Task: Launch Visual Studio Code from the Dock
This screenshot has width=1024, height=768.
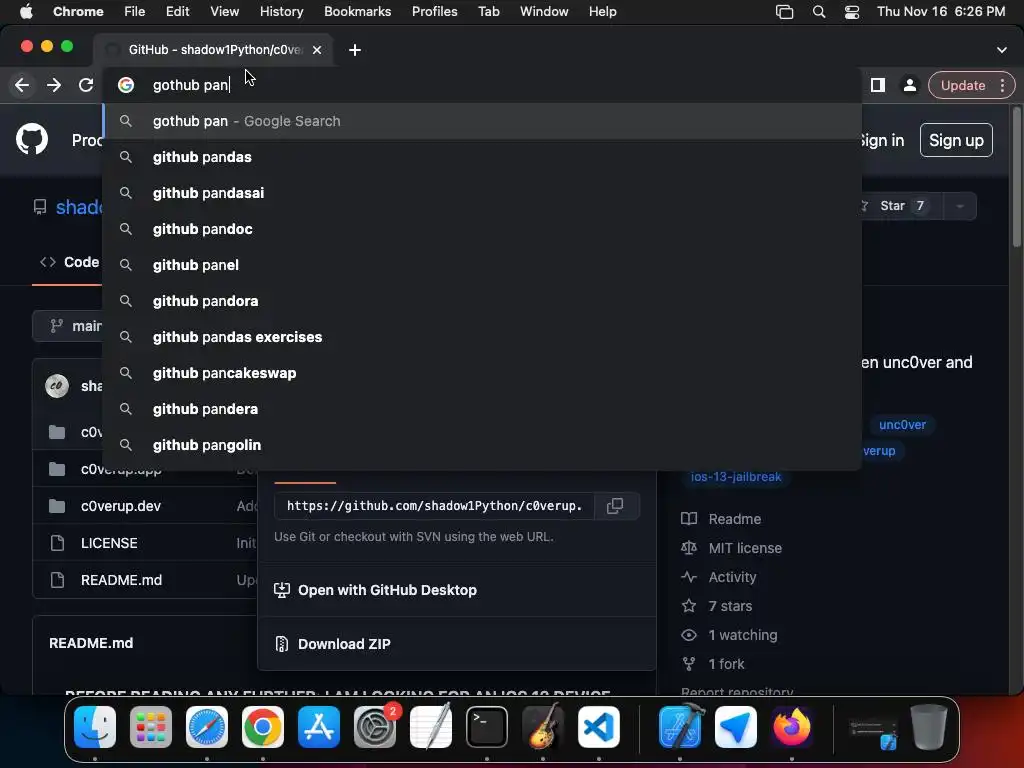Action: click(x=599, y=727)
